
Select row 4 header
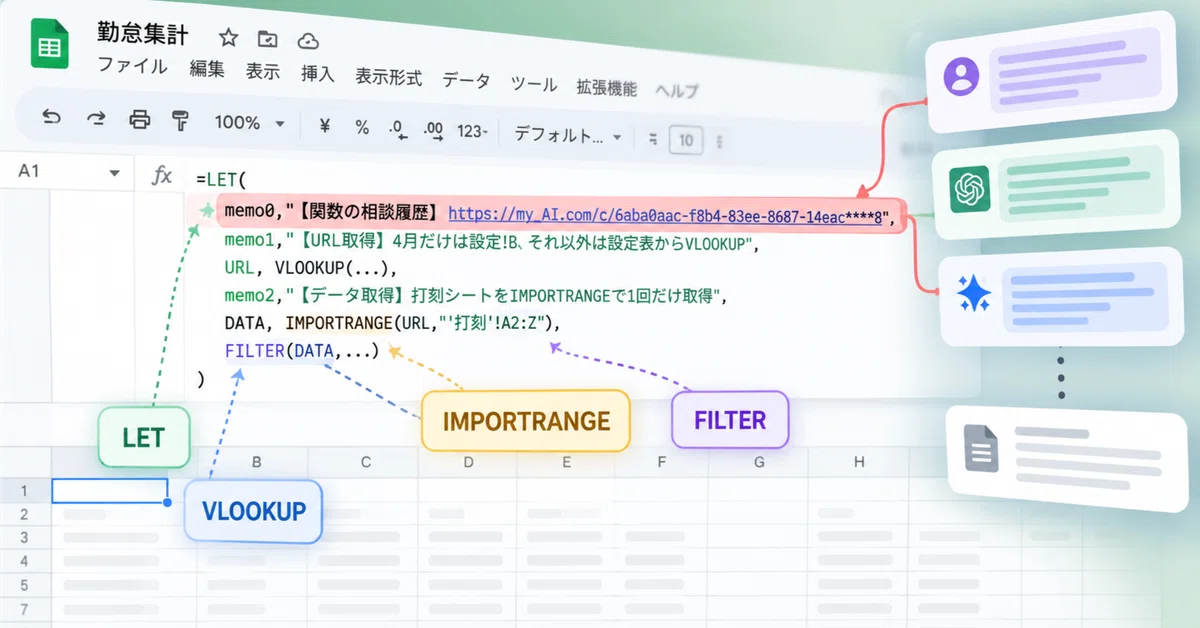point(25,561)
